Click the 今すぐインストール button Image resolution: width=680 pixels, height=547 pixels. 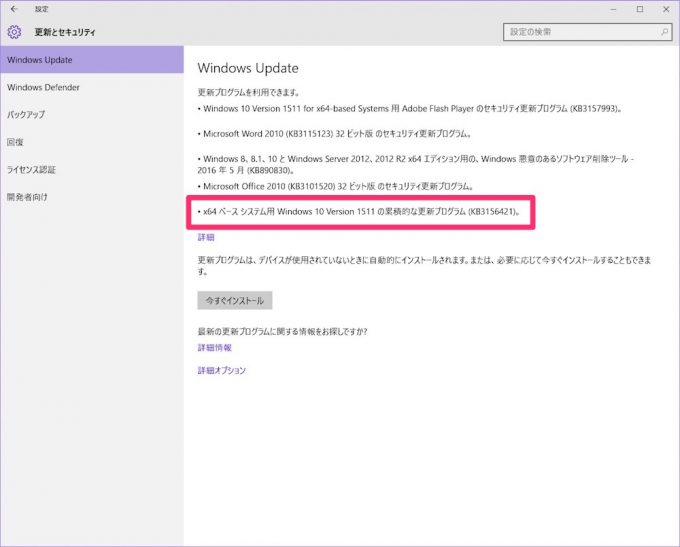click(x=235, y=300)
